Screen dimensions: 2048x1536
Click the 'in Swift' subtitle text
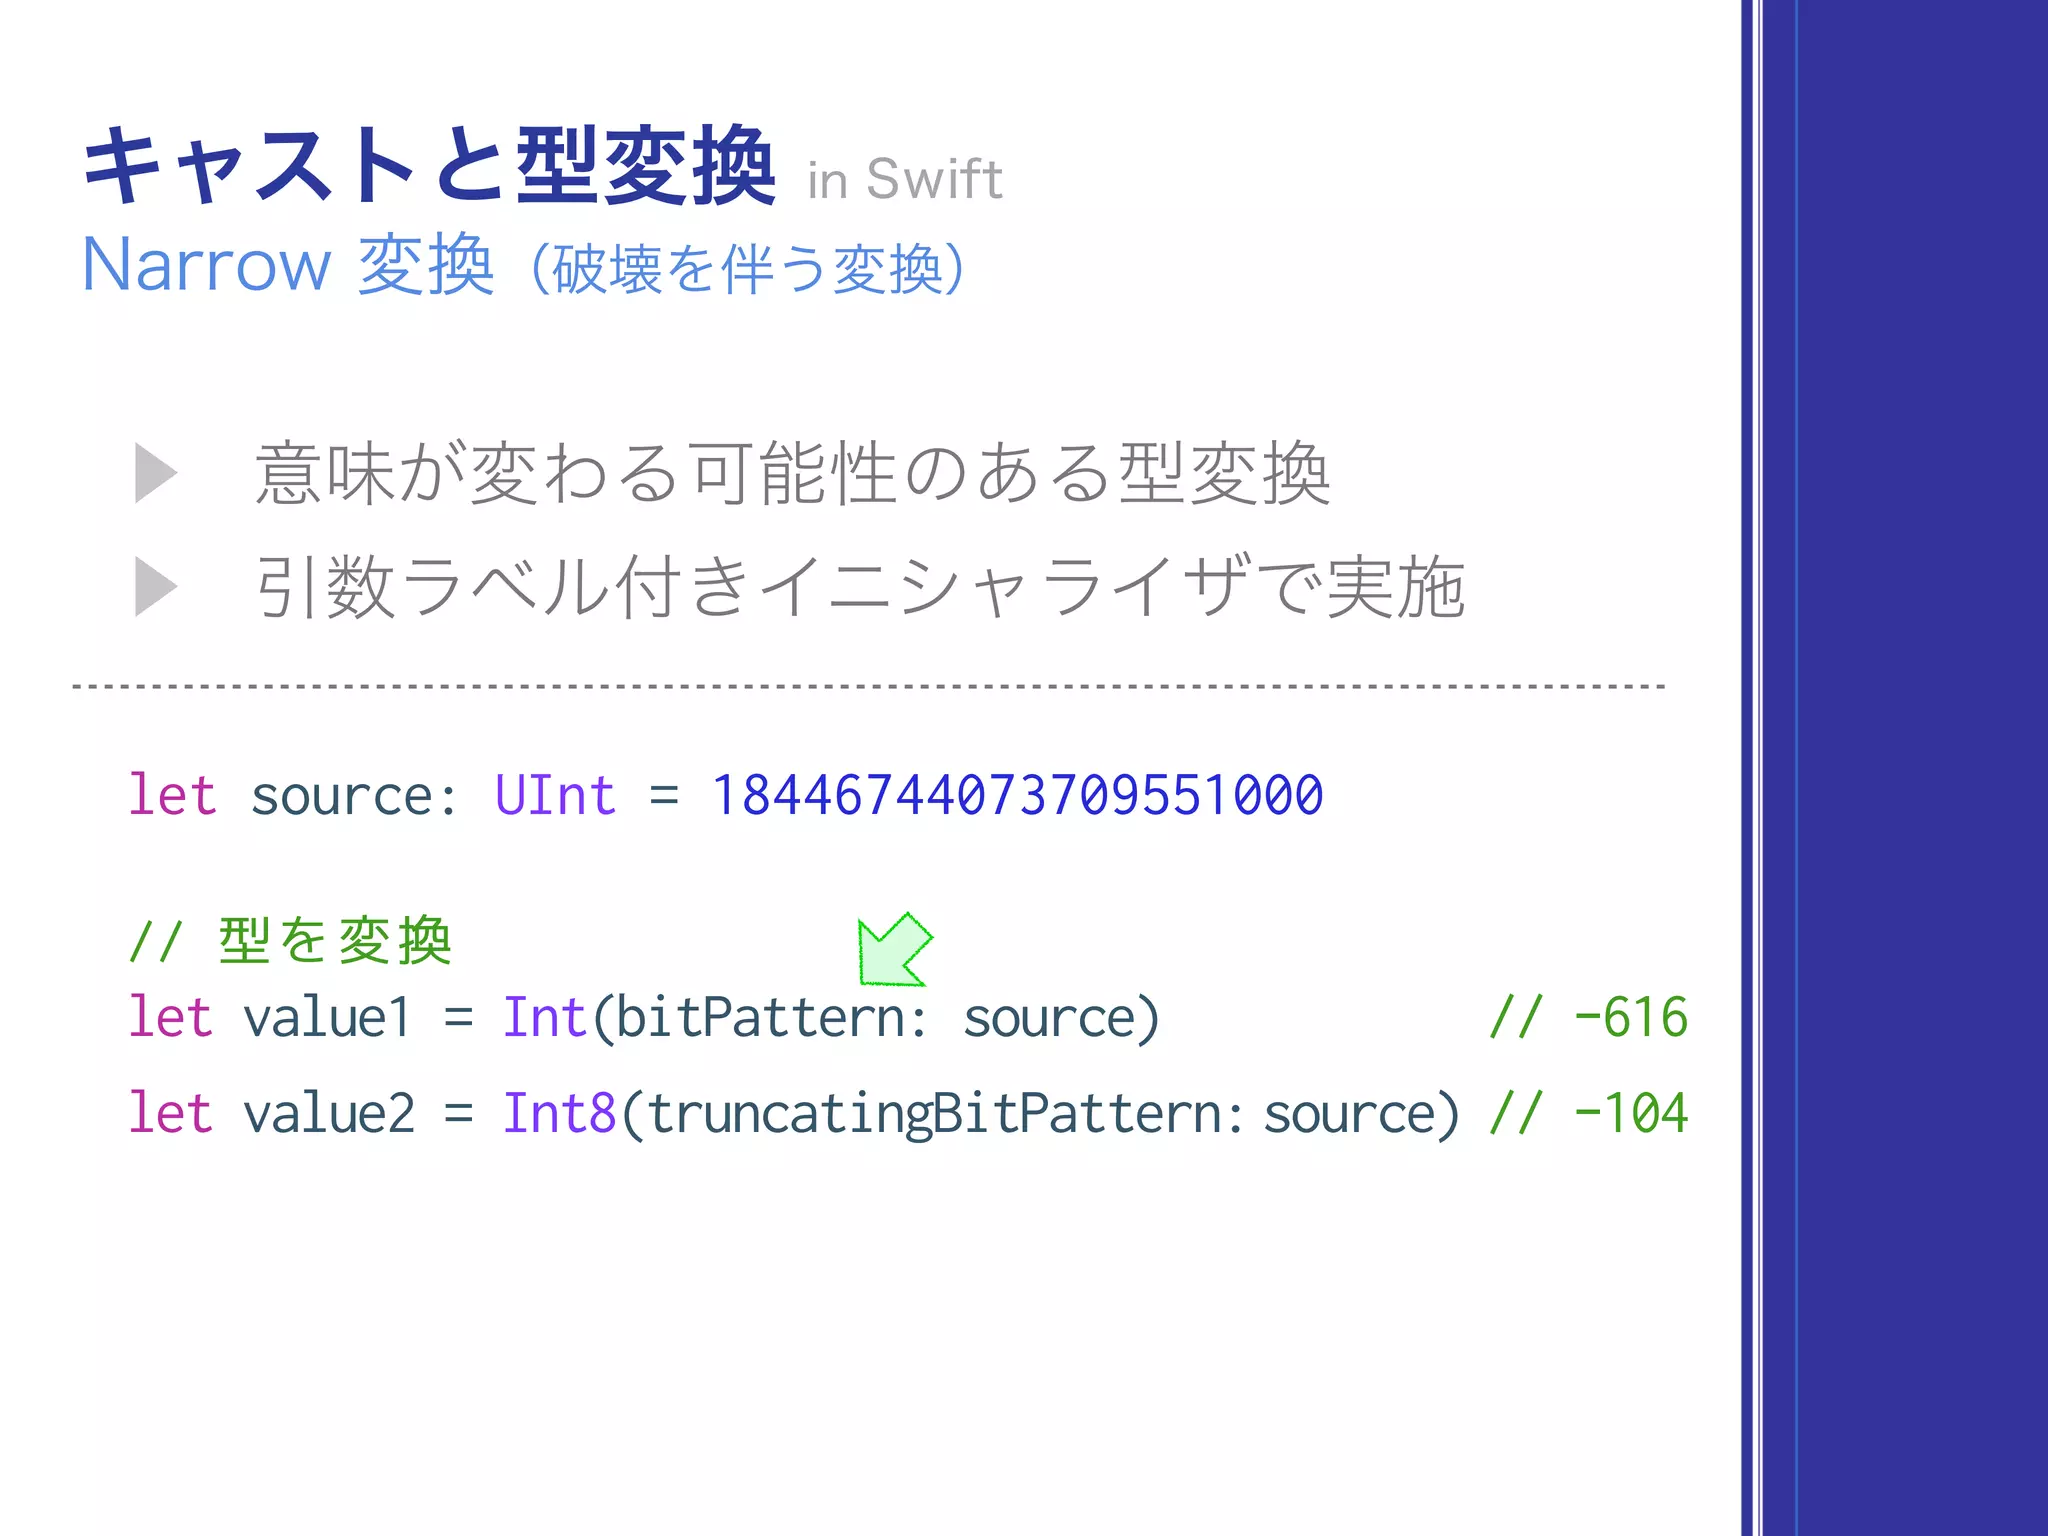(905, 180)
